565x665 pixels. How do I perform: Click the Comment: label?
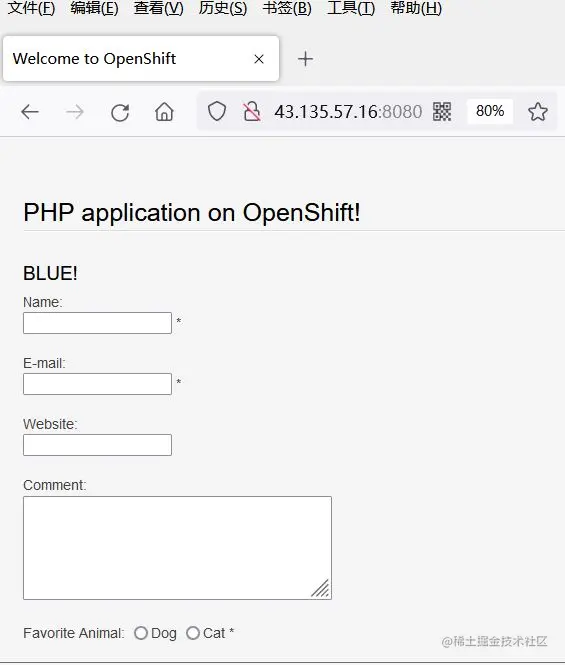point(55,485)
